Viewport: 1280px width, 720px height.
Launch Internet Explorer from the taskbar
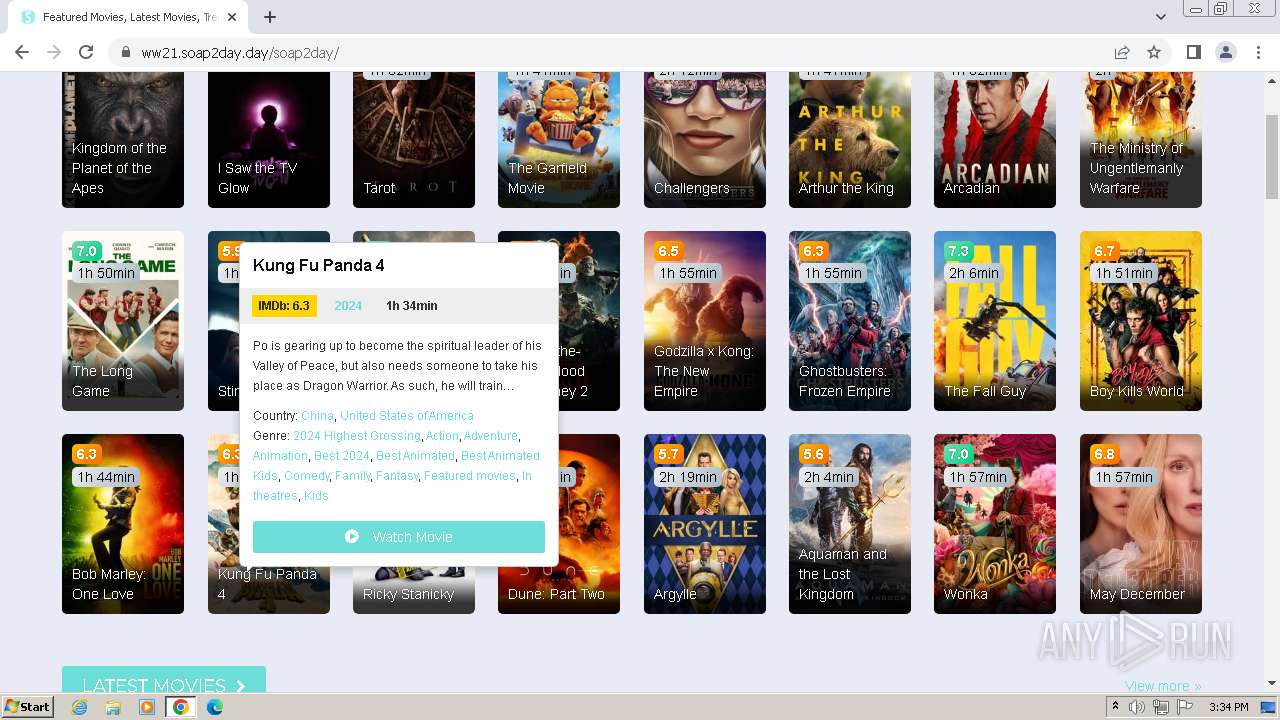coord(80,707)
